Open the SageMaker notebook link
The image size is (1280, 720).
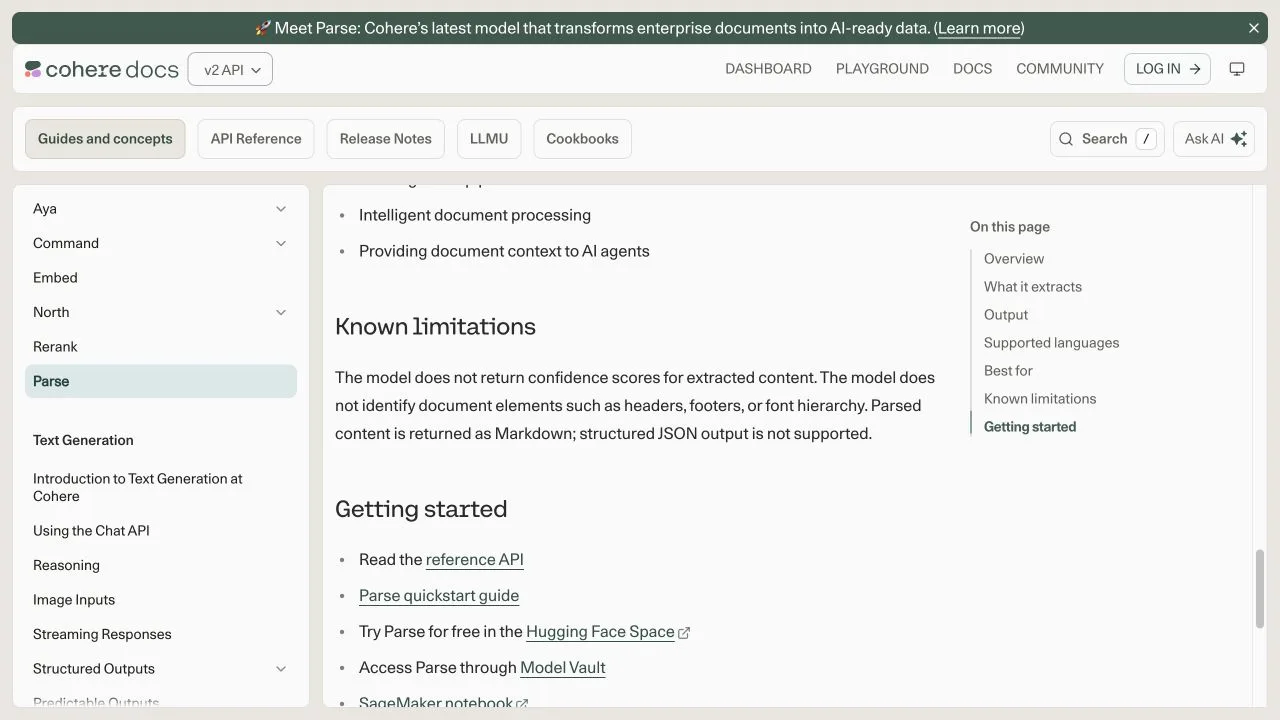pos(436,703)
